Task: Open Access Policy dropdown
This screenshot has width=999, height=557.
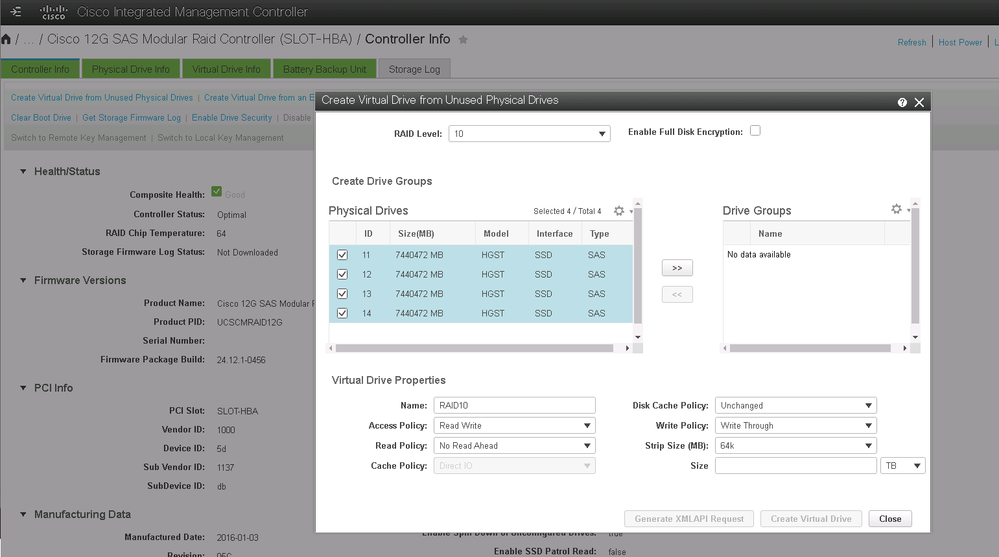Action: click(514, 425)
